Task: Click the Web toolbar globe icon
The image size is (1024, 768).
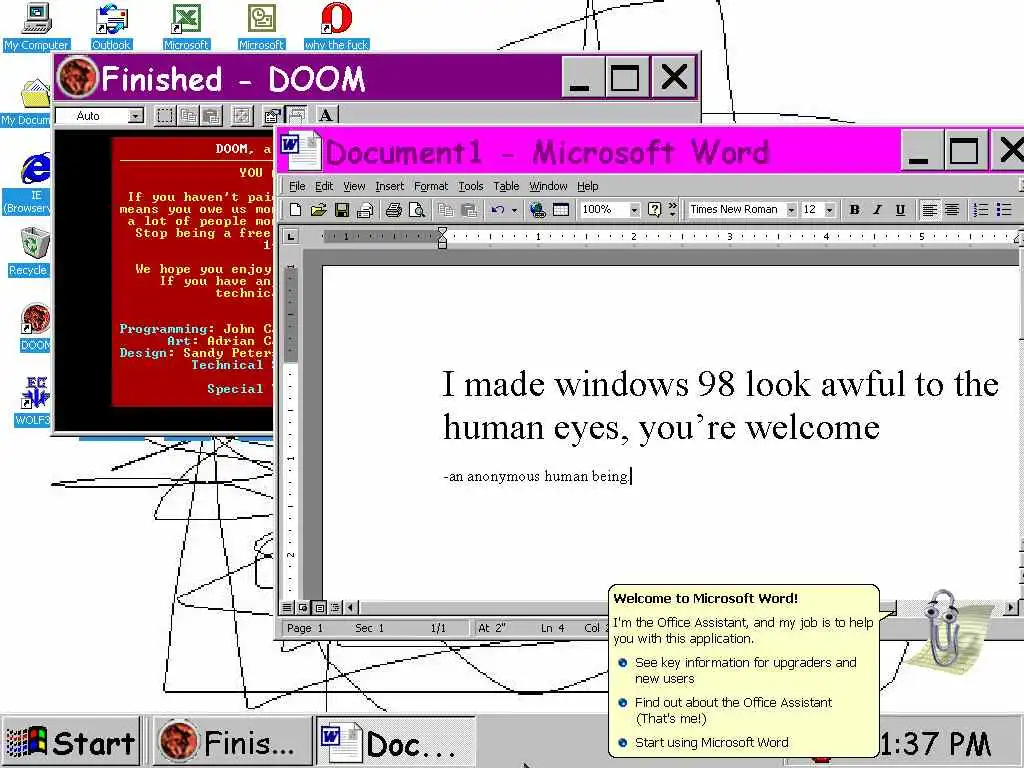Action: coord(537,210)
